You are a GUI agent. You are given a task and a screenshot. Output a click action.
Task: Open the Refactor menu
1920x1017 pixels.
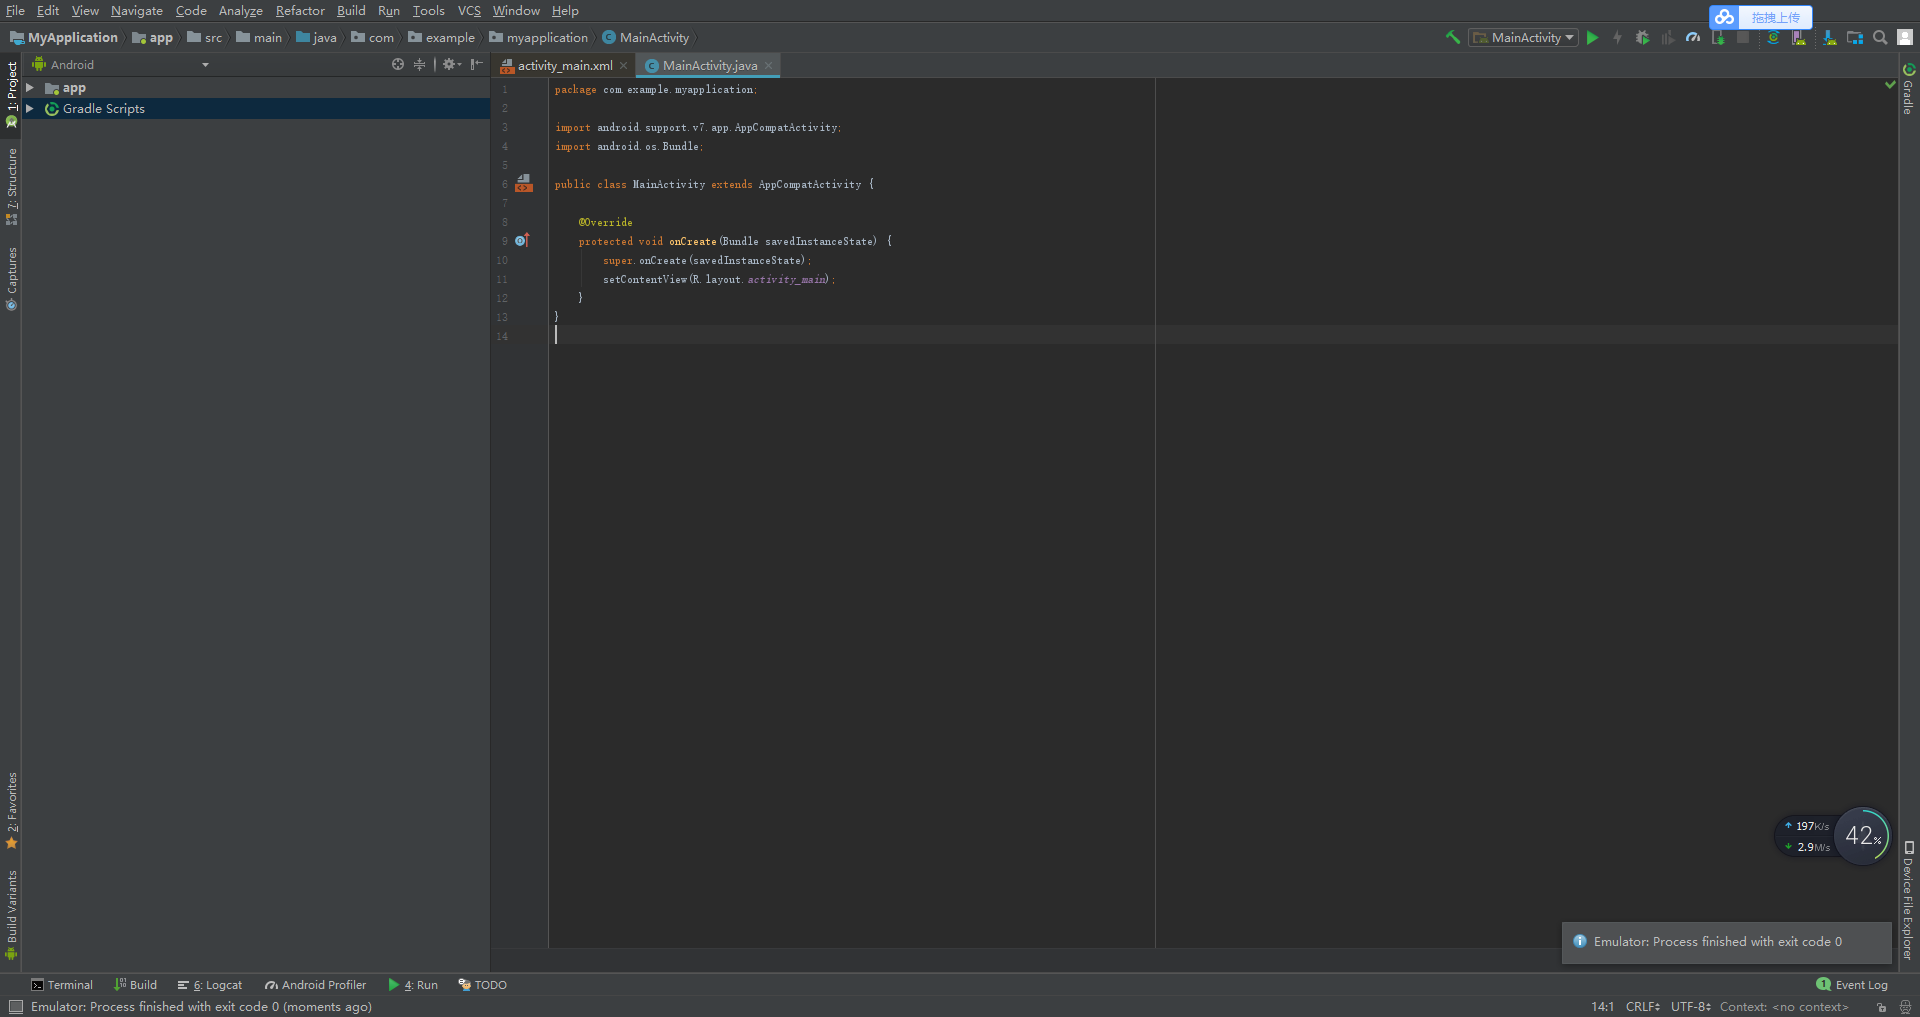point(300,10)
